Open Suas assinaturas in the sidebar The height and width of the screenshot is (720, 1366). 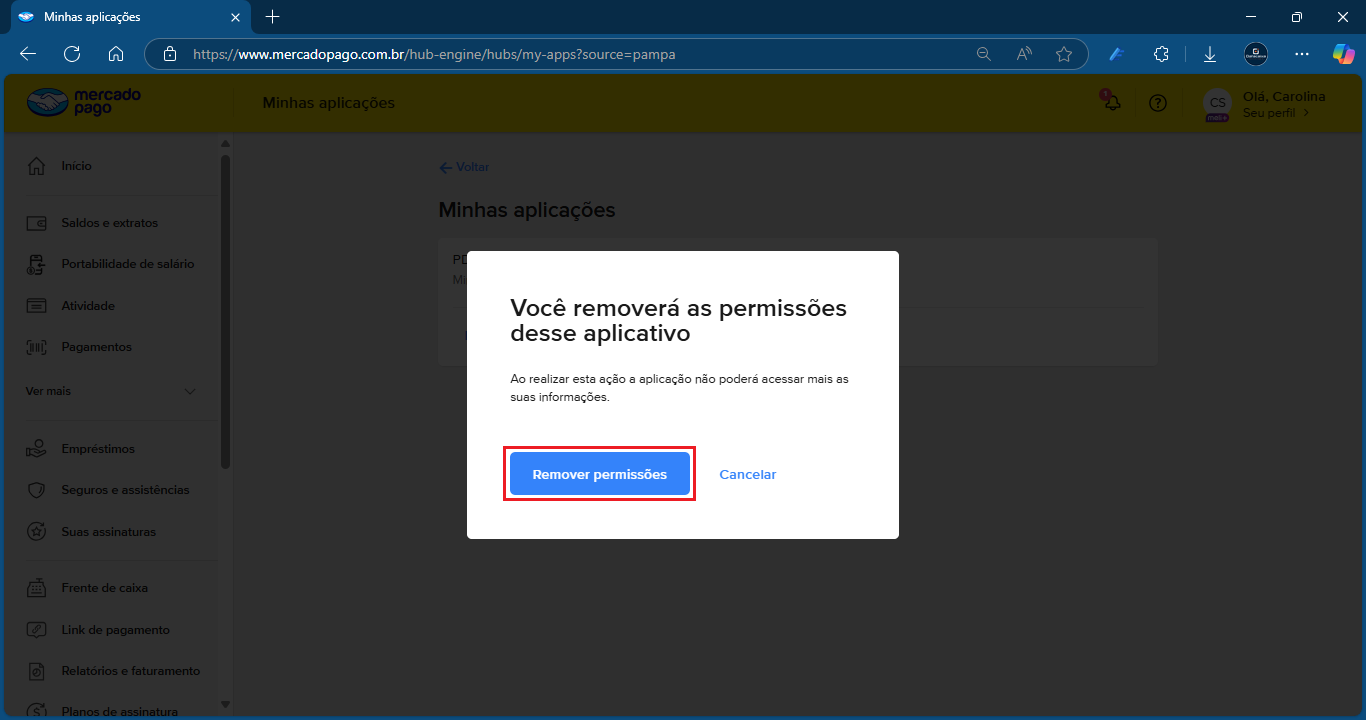pos(108,532)
